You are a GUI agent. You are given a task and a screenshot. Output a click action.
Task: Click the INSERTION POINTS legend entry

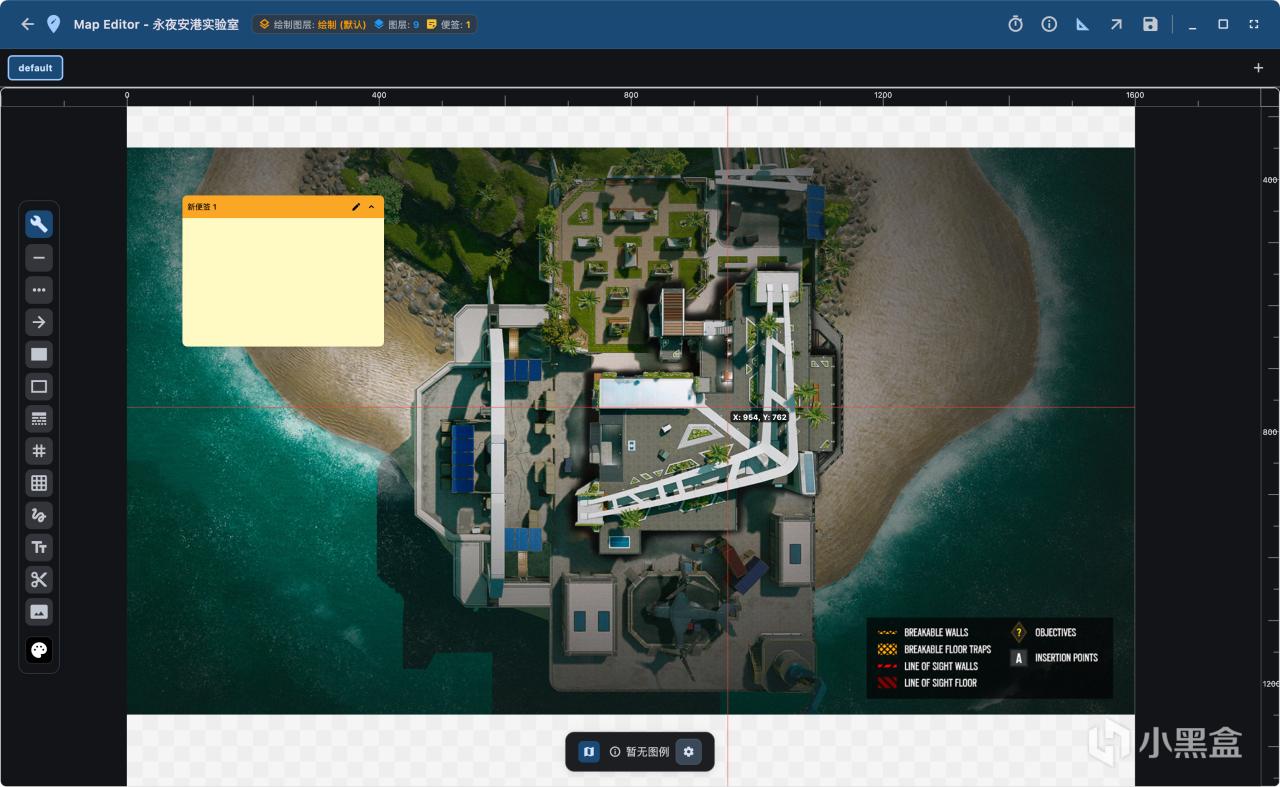(x=1054, y=658)
